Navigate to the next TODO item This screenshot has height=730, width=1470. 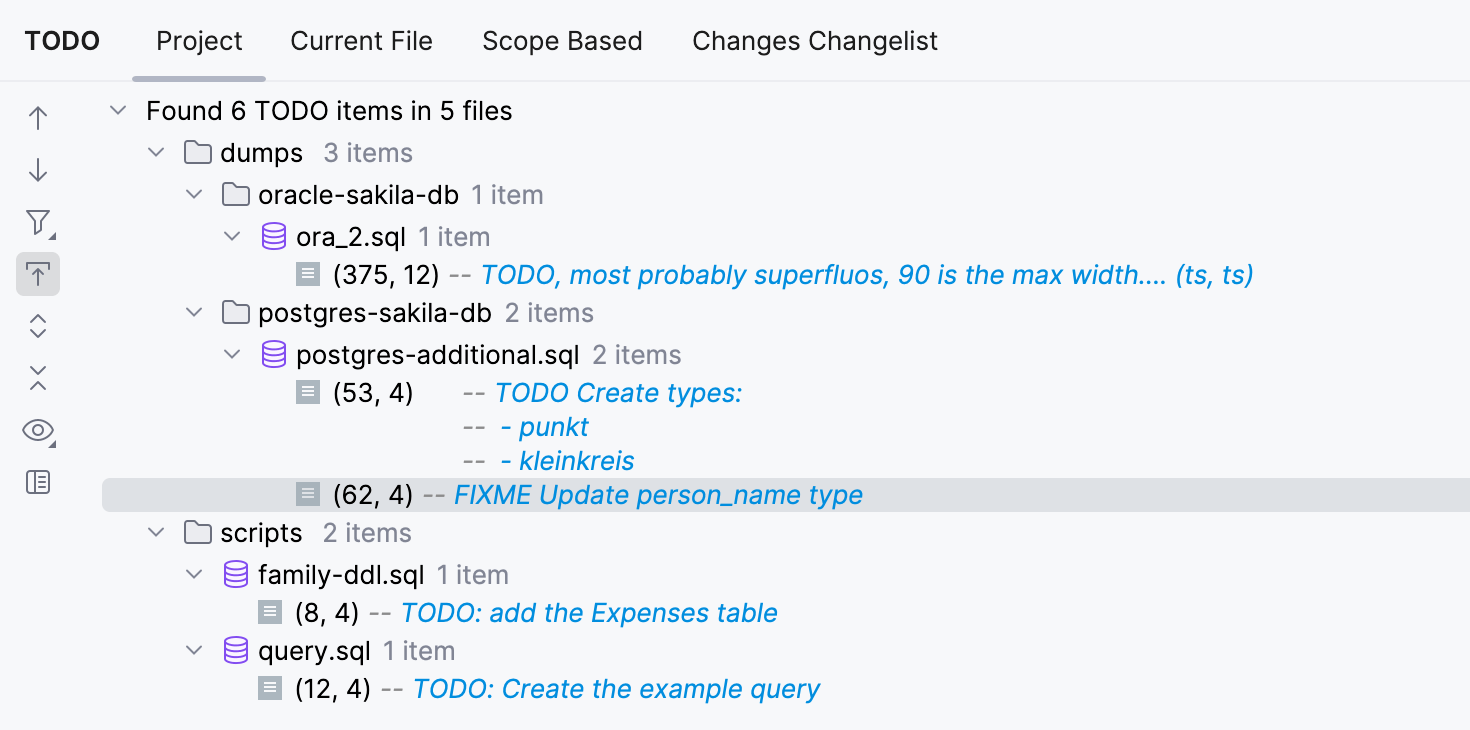(x=37, y=170)
